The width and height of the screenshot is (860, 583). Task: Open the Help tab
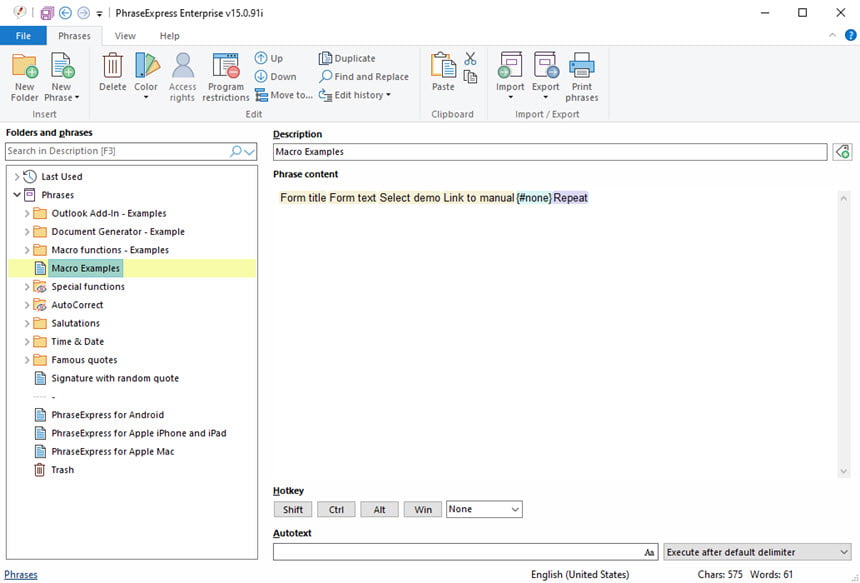(169, 36)
